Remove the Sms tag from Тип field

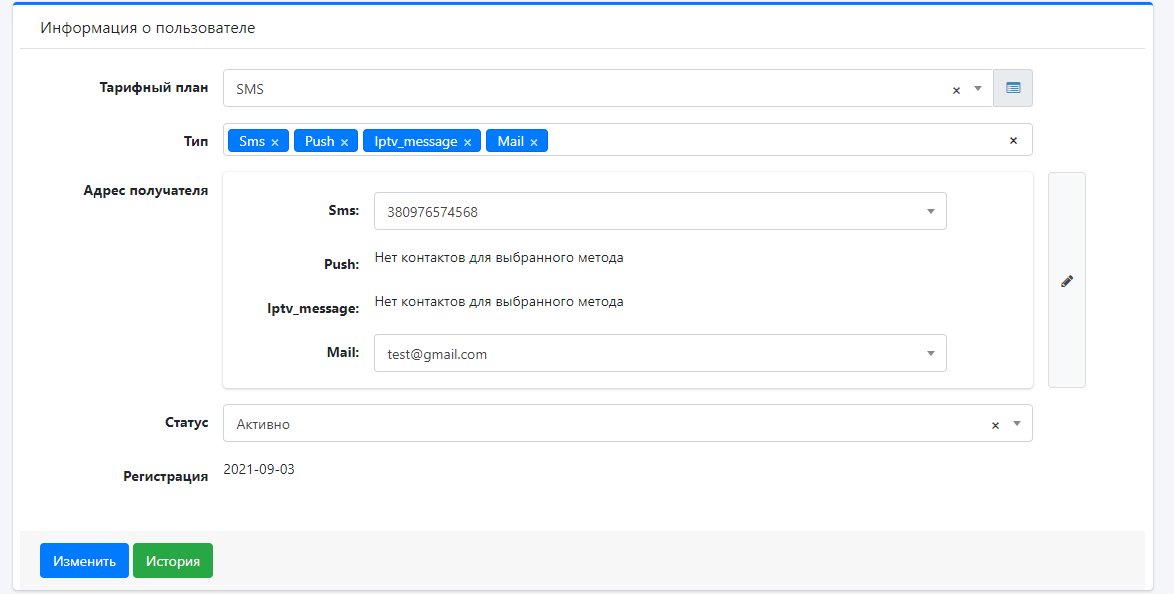[275, 142]
